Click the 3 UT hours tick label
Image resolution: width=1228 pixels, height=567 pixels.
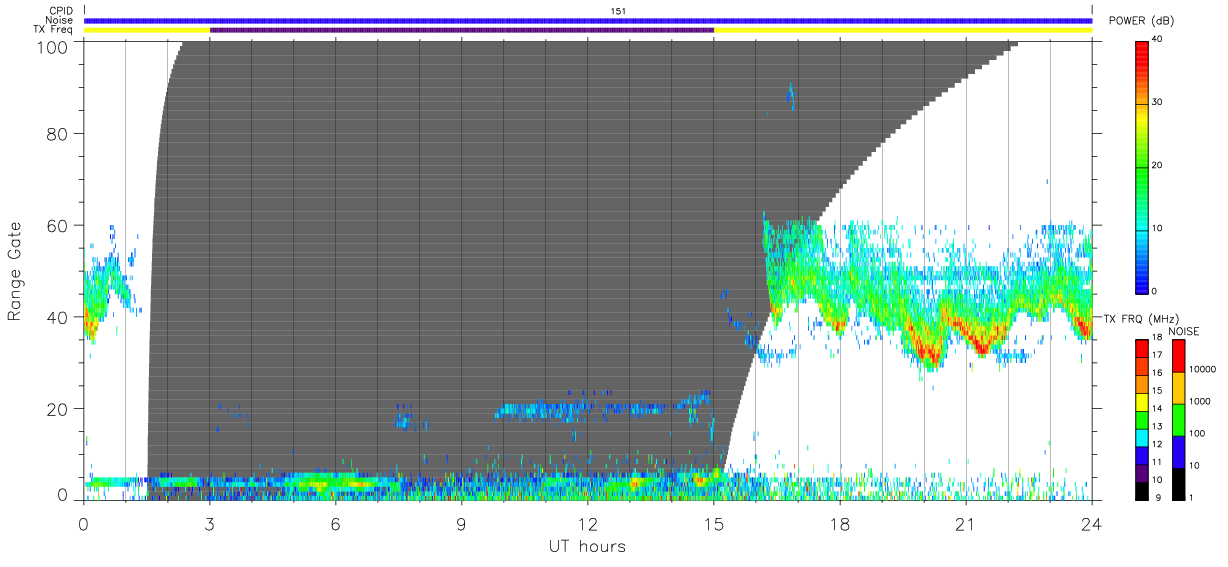click(210, 523)
